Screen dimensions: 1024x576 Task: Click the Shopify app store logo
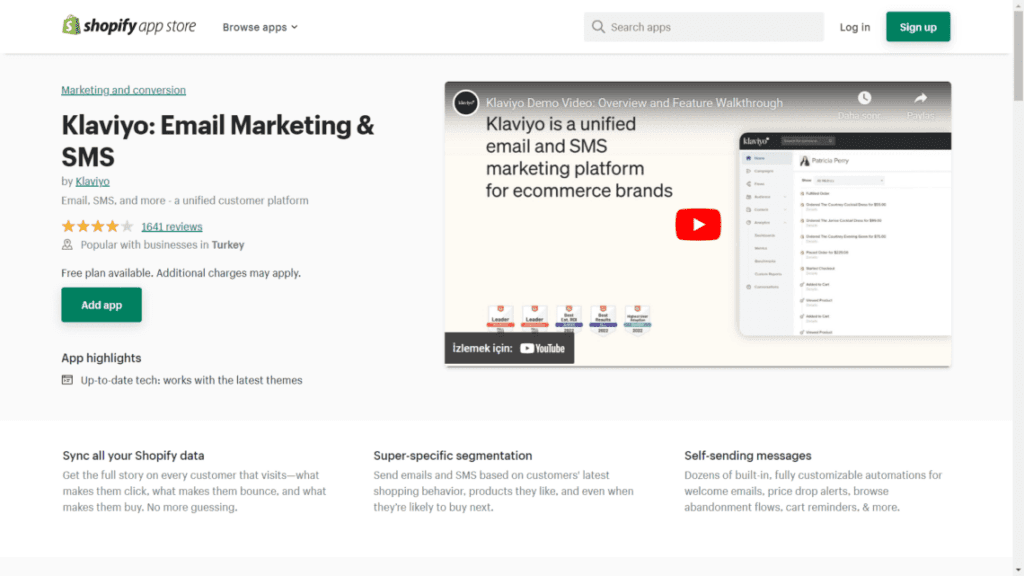point(128,26)
